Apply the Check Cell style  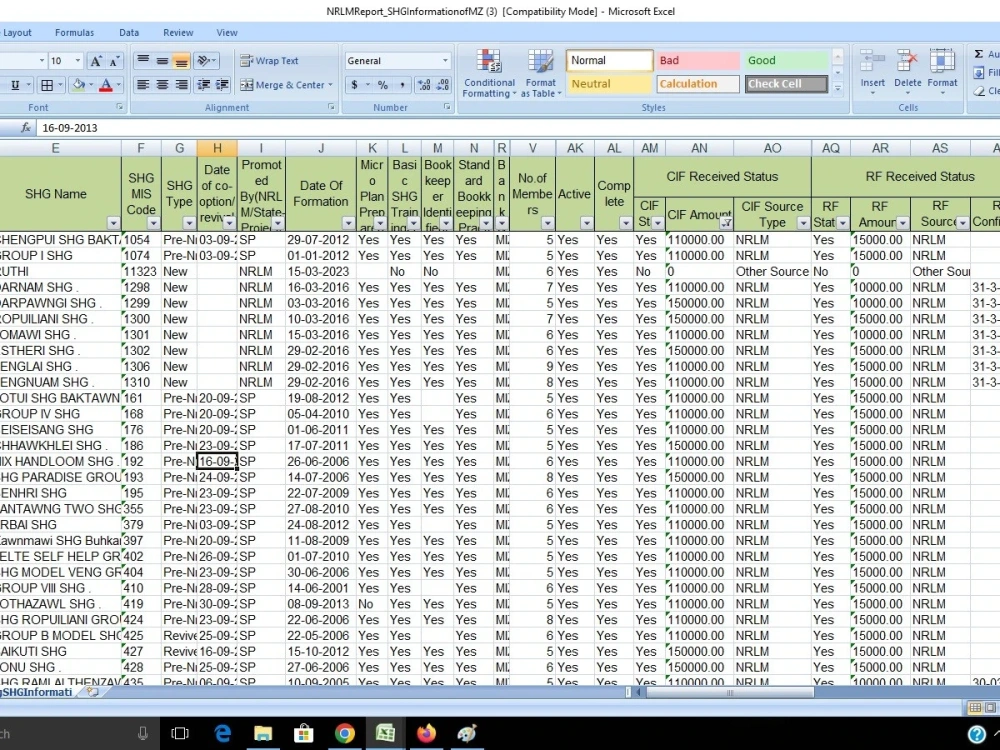[x=785, y=84]
